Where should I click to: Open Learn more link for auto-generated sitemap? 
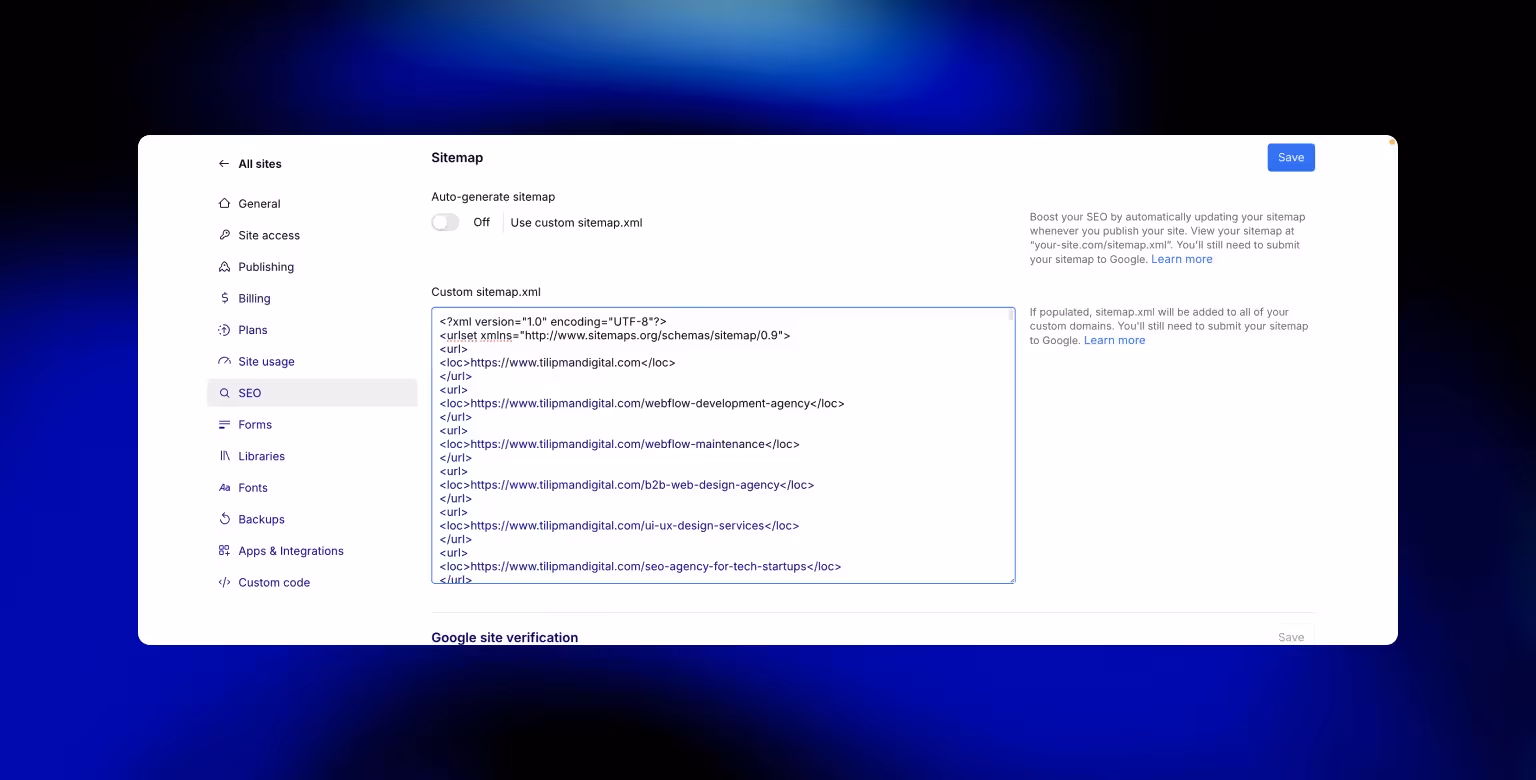[1181, 259]
